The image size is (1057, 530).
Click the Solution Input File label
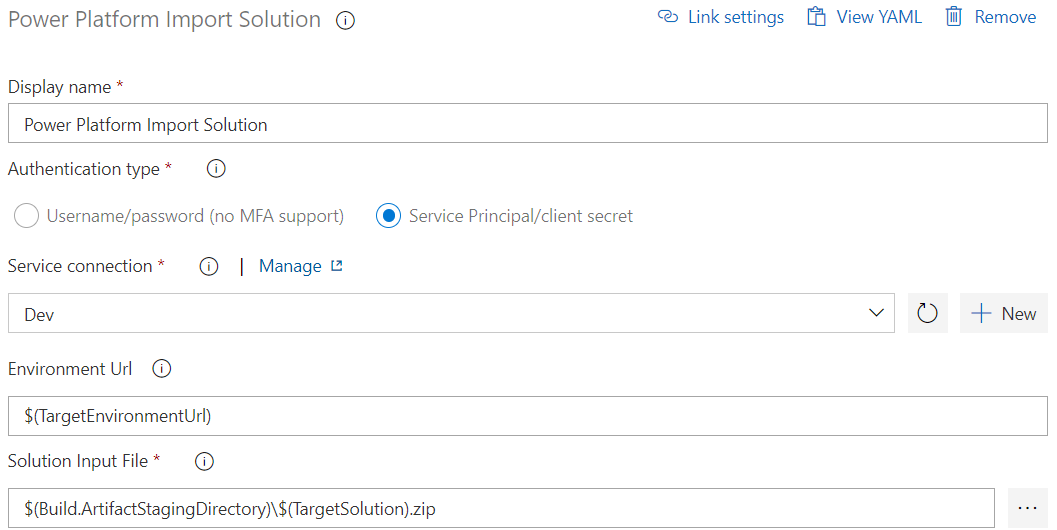coord(78,461)
